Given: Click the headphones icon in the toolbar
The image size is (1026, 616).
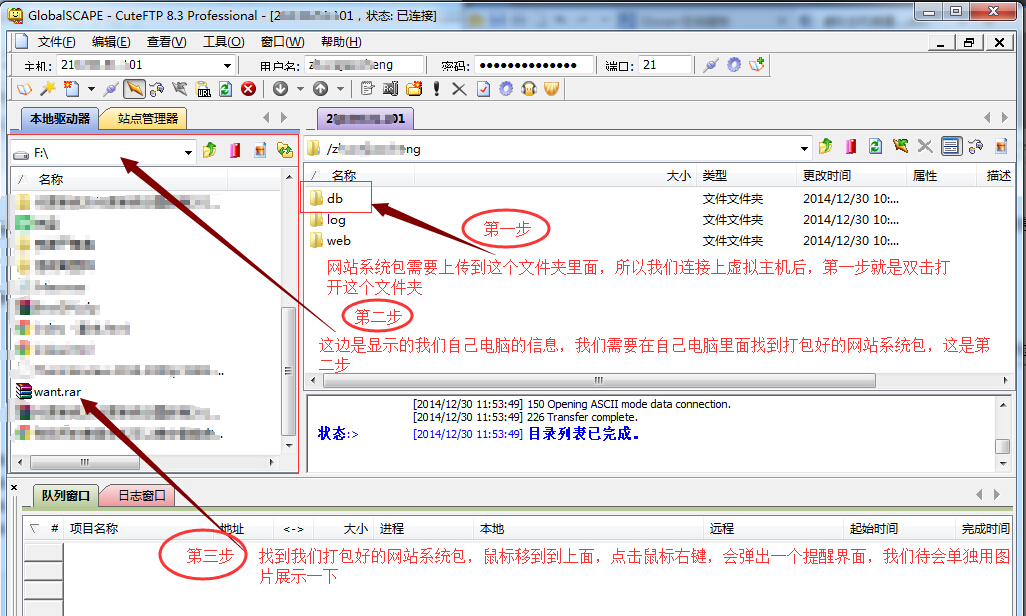Looking at the screenshot, I should tap(529, 88).
